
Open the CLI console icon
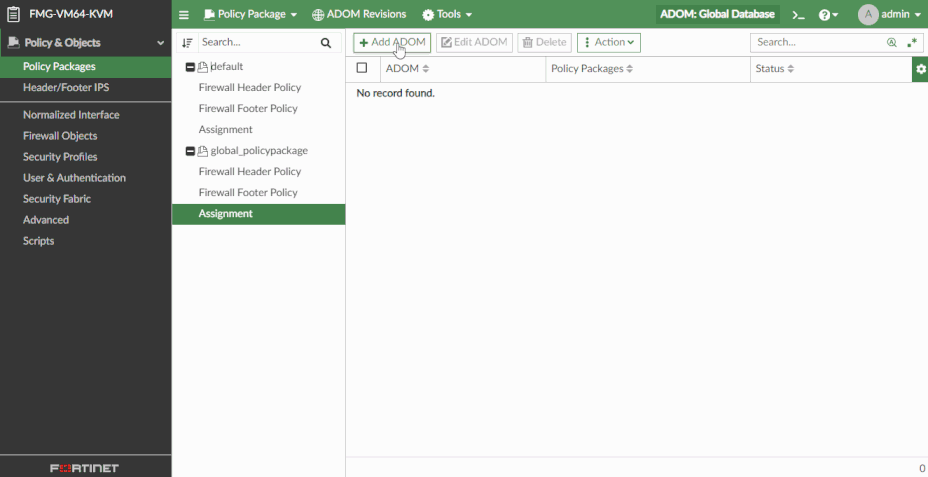pyautogui.click(x=798, y=15)
